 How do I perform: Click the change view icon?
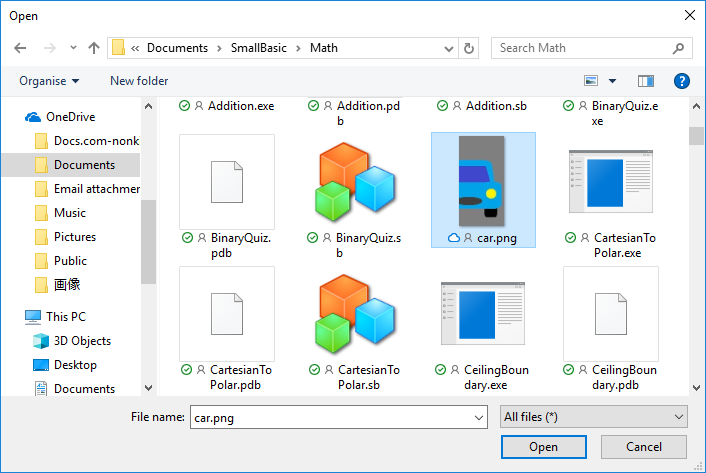591,81
